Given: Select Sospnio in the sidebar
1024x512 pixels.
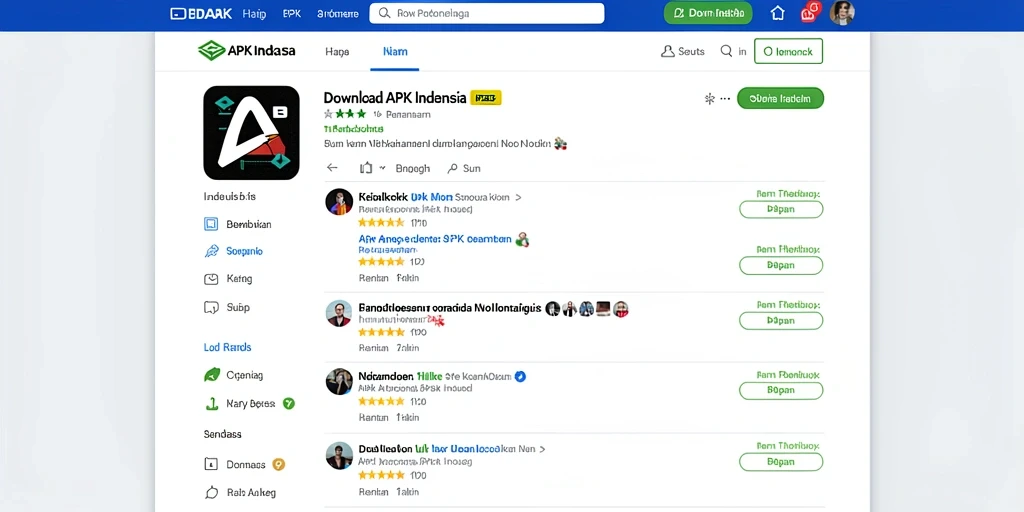Looking at the screenshot, I should (x=234, y=251).
